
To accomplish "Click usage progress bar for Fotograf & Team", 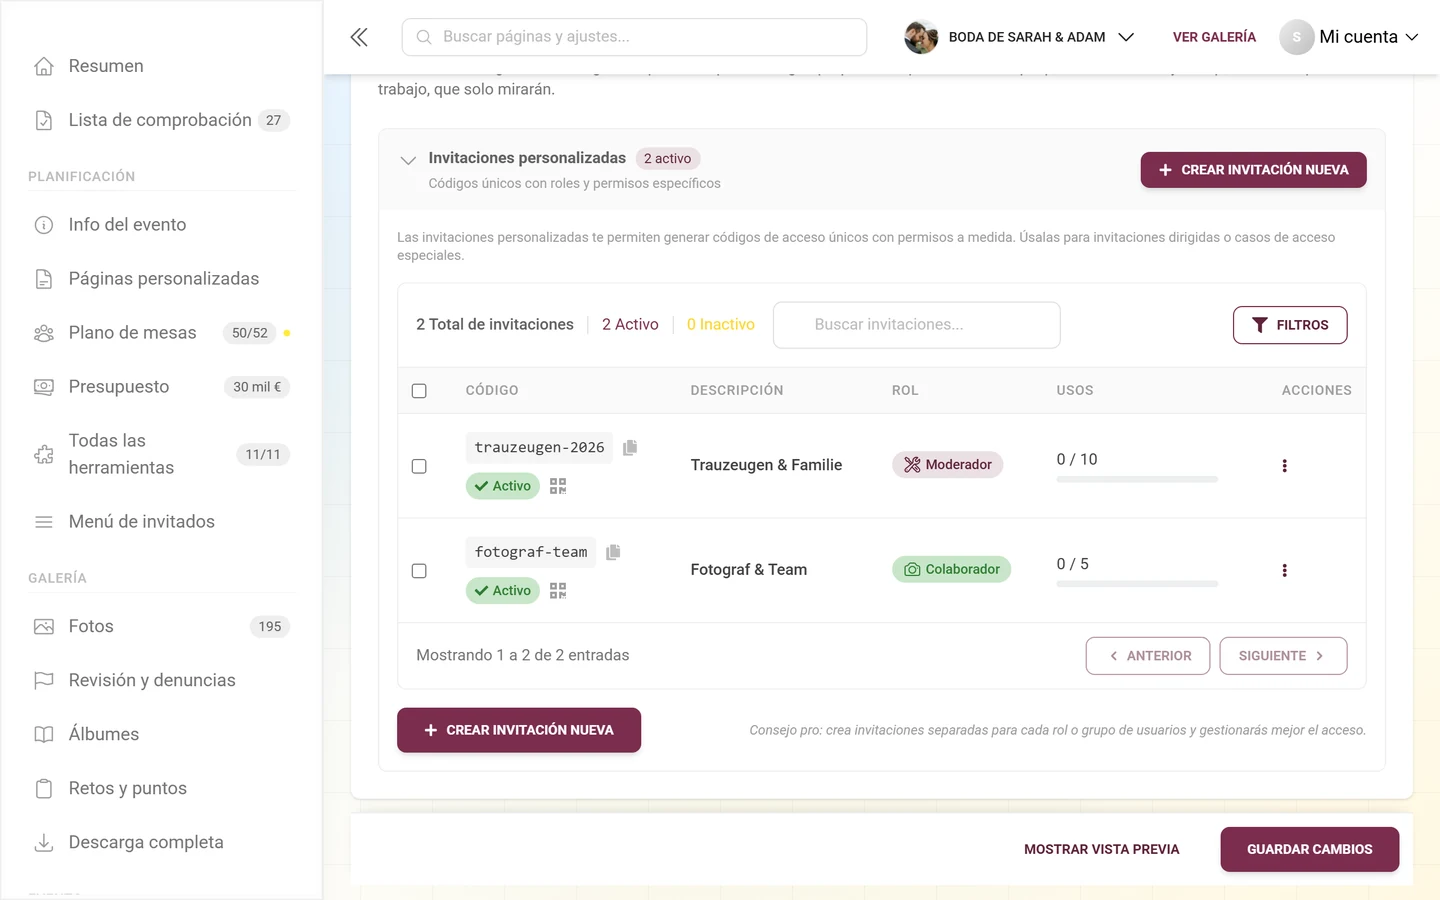I will [1137, 584].
